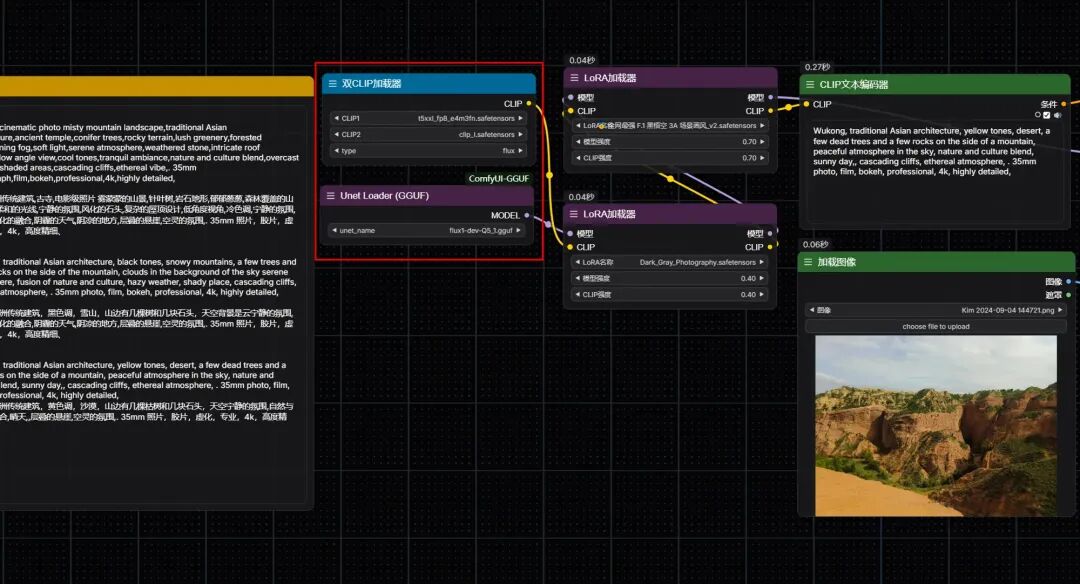This screenshot has width=1080, height=584.
Task: Click next arrow on the unet_name field
Action: pos(519,231)
